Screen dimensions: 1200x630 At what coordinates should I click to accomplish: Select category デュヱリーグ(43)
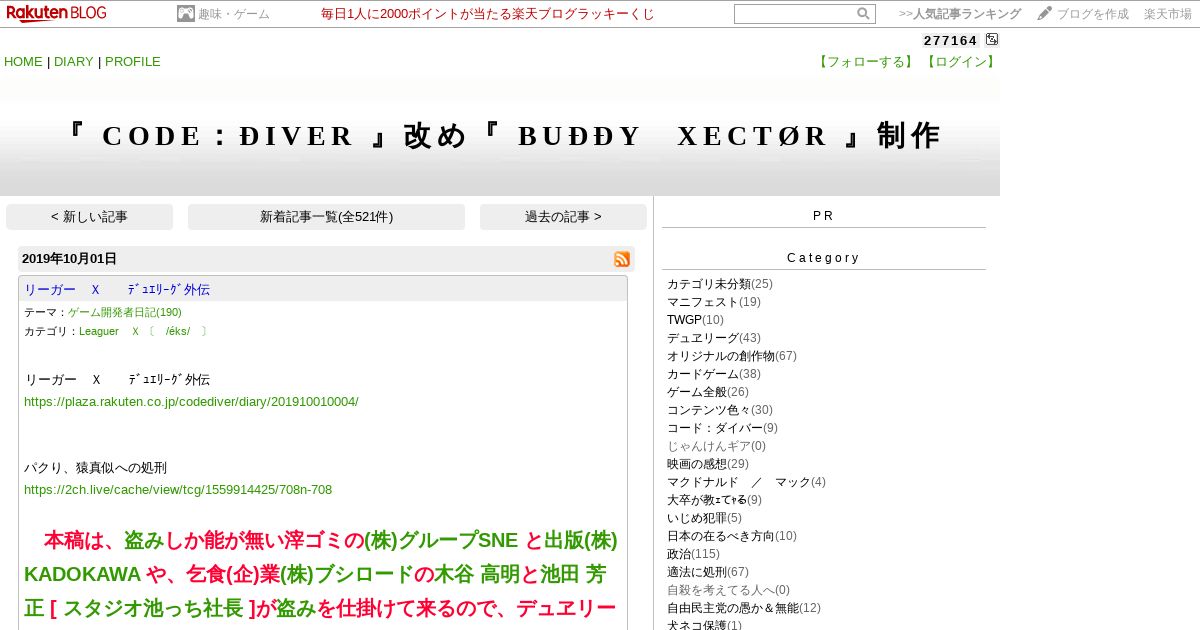[x=713, y=338]
